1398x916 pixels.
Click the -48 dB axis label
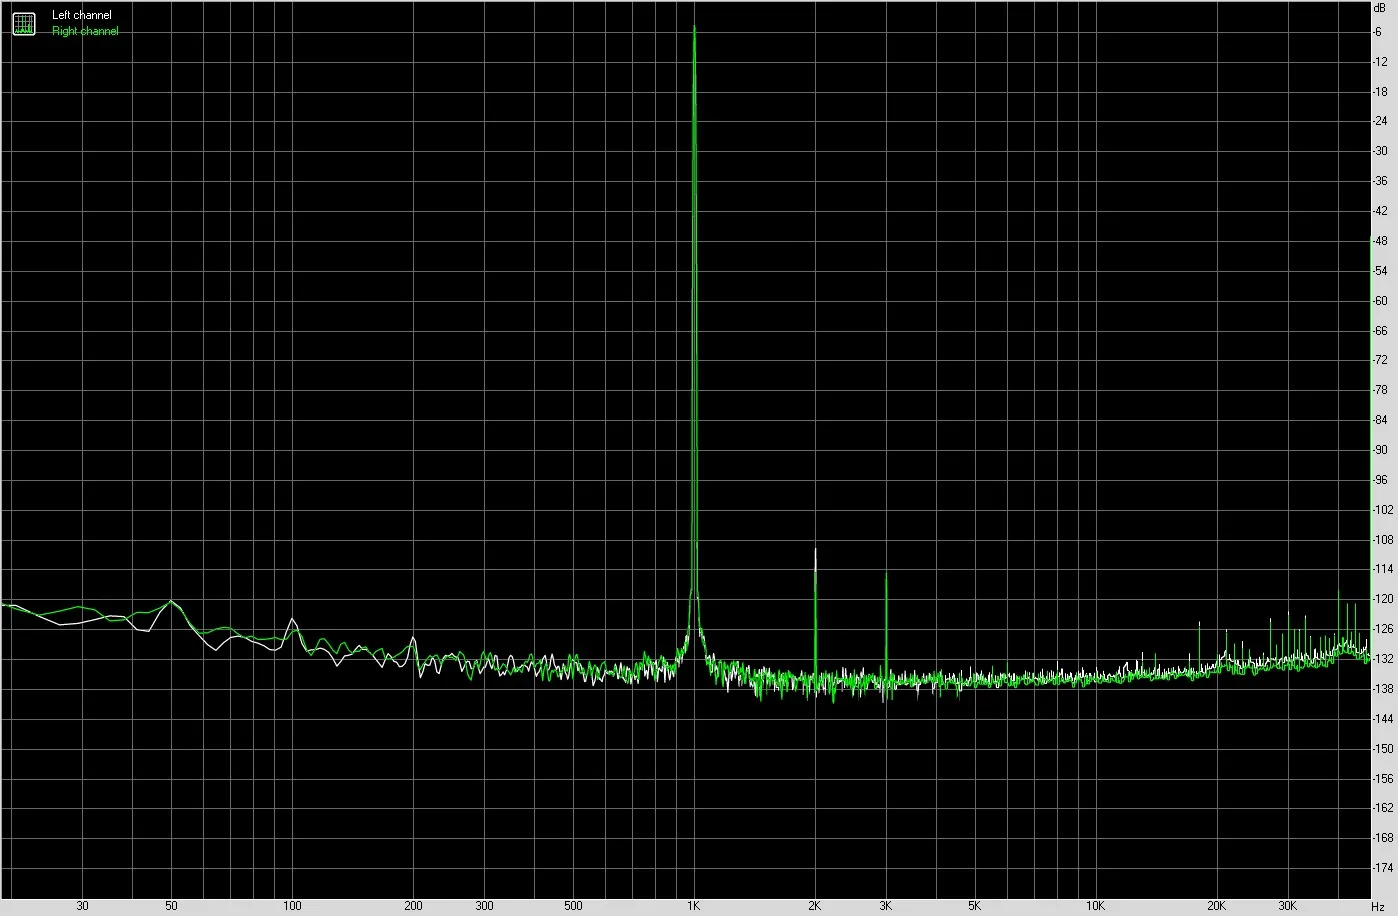(x=1380, y=241)
